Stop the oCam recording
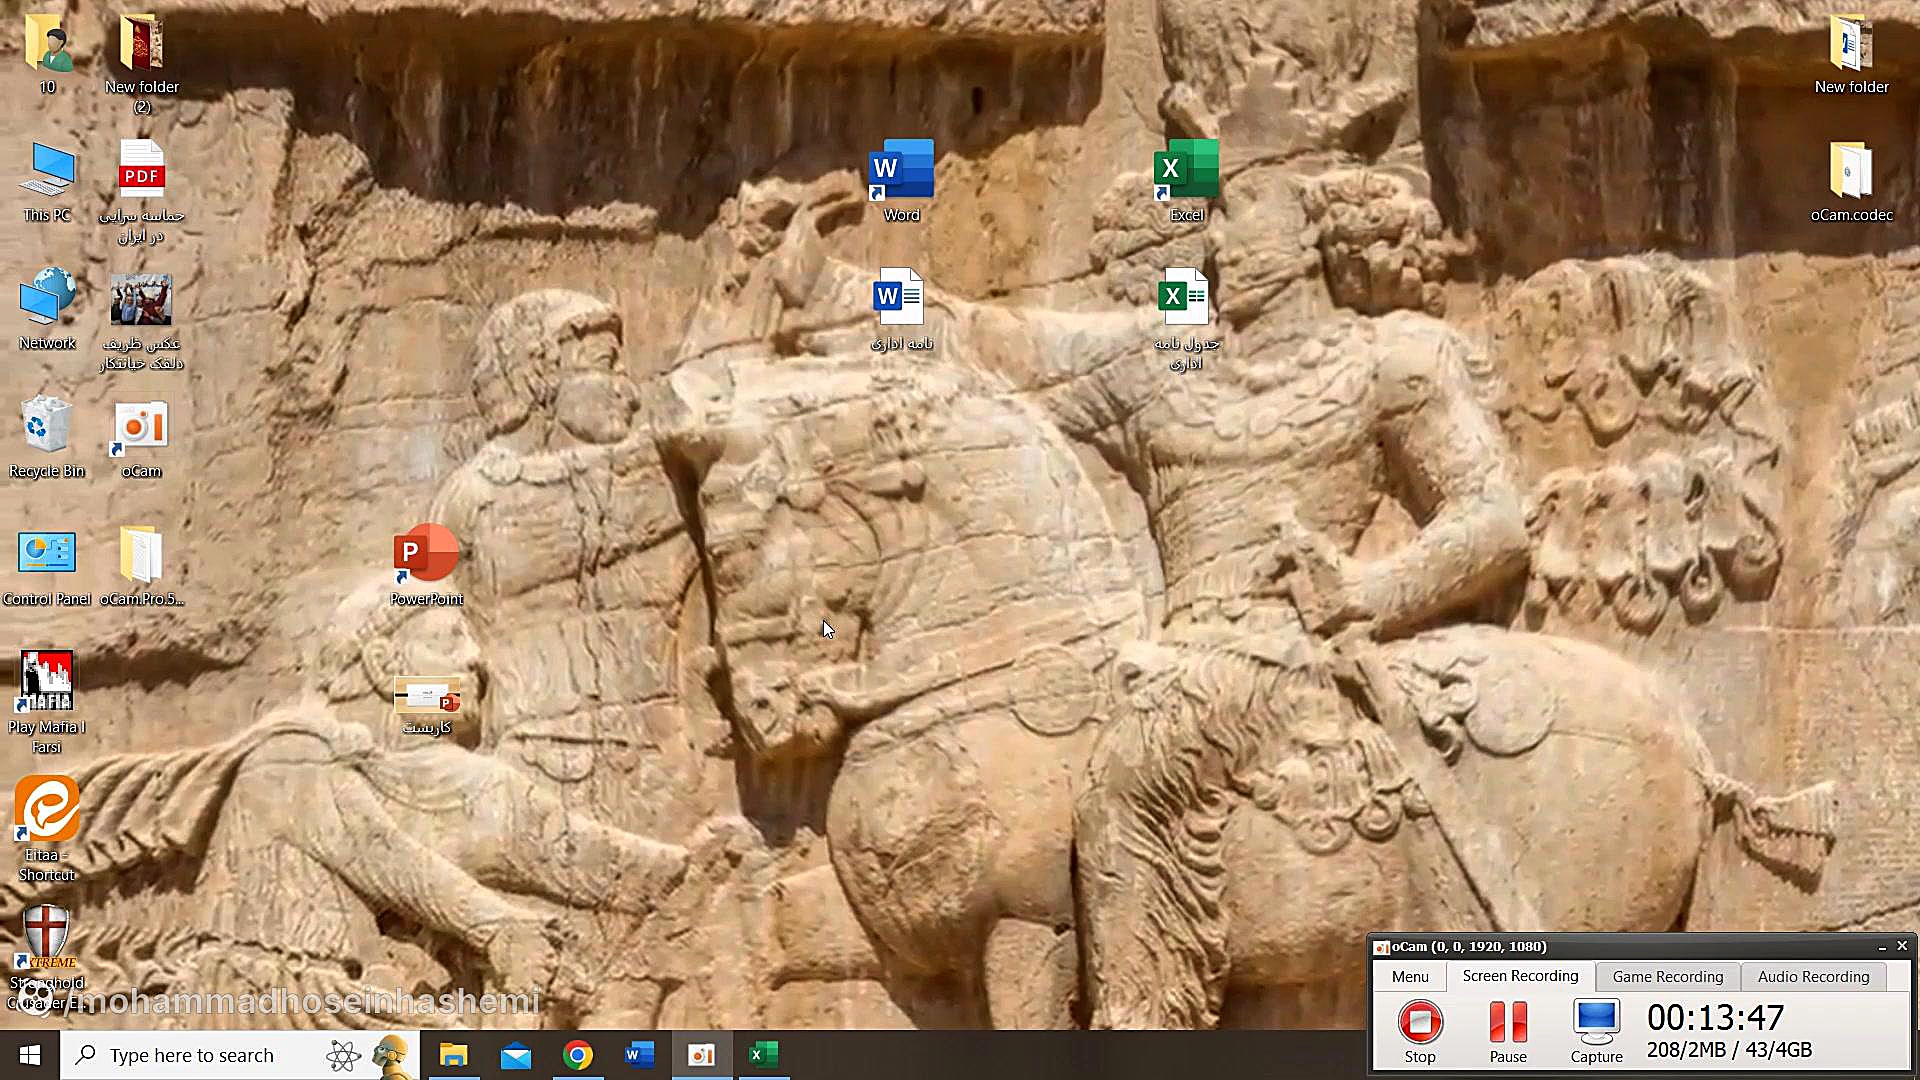 coord(1420,1031)
